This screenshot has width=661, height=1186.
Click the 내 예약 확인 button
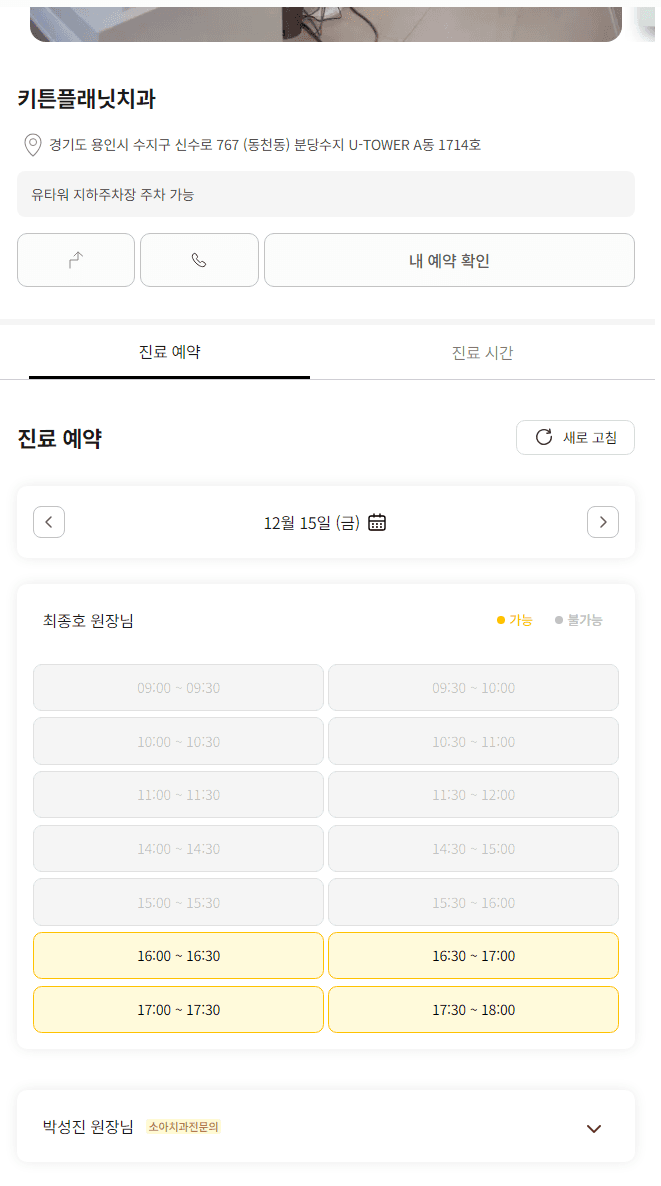[449, 260]
